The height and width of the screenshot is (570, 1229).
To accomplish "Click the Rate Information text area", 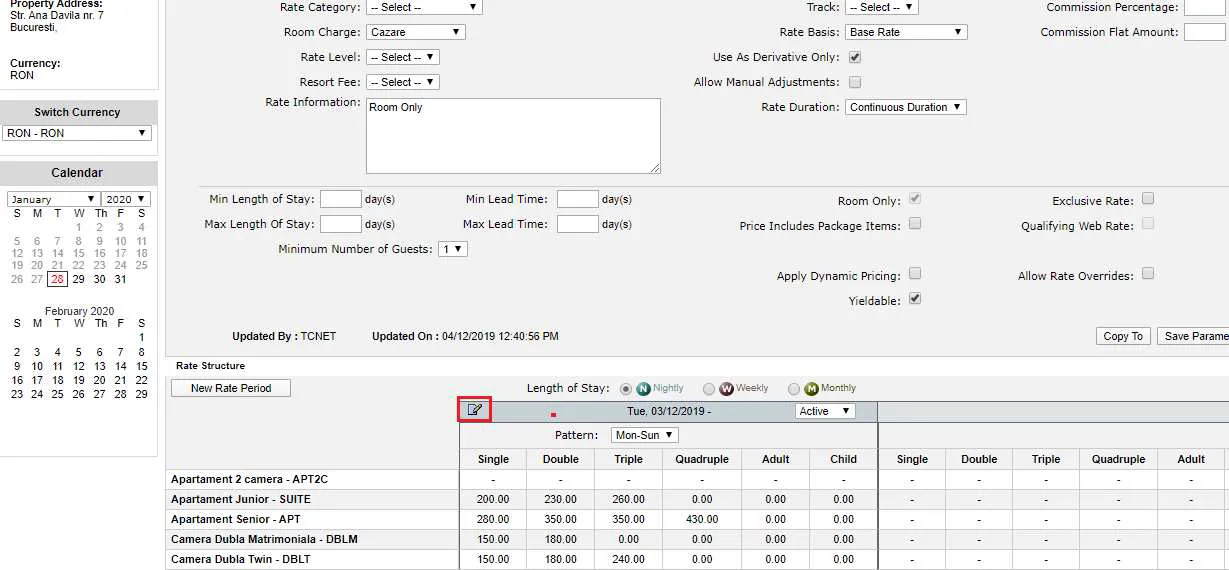I will click(513, 136).
